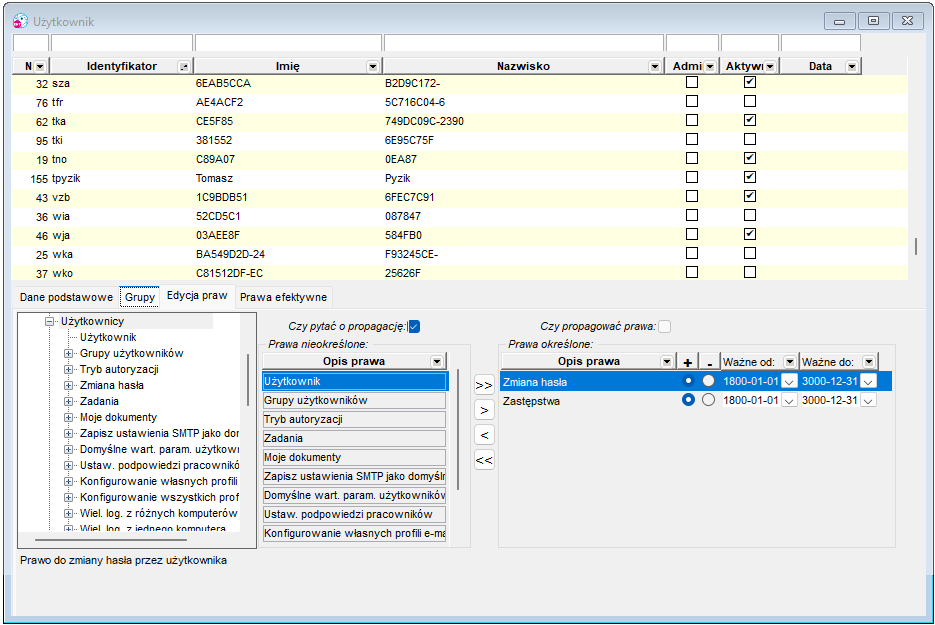This screenshot has height=625, width=935.
Task: Select user row tpyzik
Action: (x=459, y=178)
